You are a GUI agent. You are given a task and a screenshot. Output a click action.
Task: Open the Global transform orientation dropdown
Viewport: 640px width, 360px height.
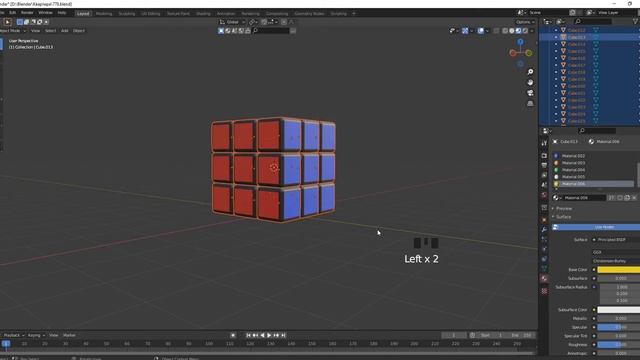coord(232,22)
